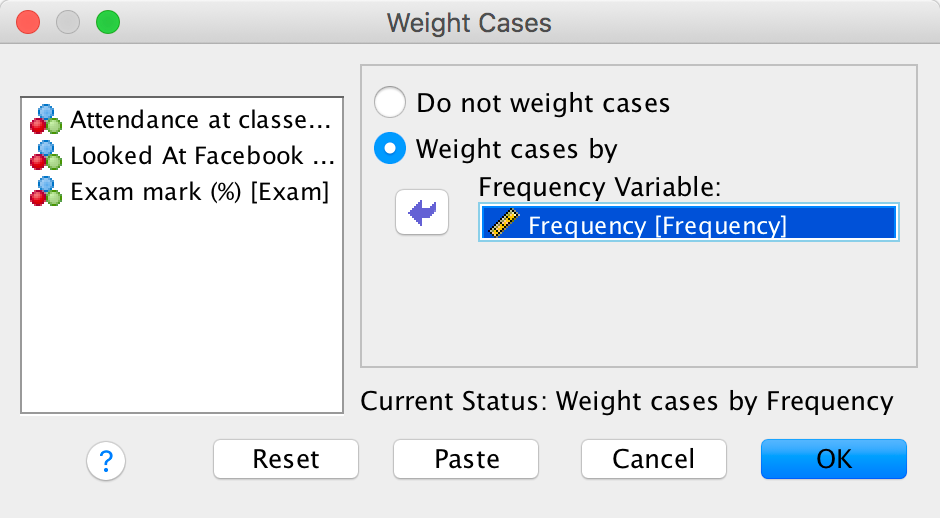This screenshot has height=518, width=940.
Task: Cancel the Weight Cases dialog
Action: (654, 459)
